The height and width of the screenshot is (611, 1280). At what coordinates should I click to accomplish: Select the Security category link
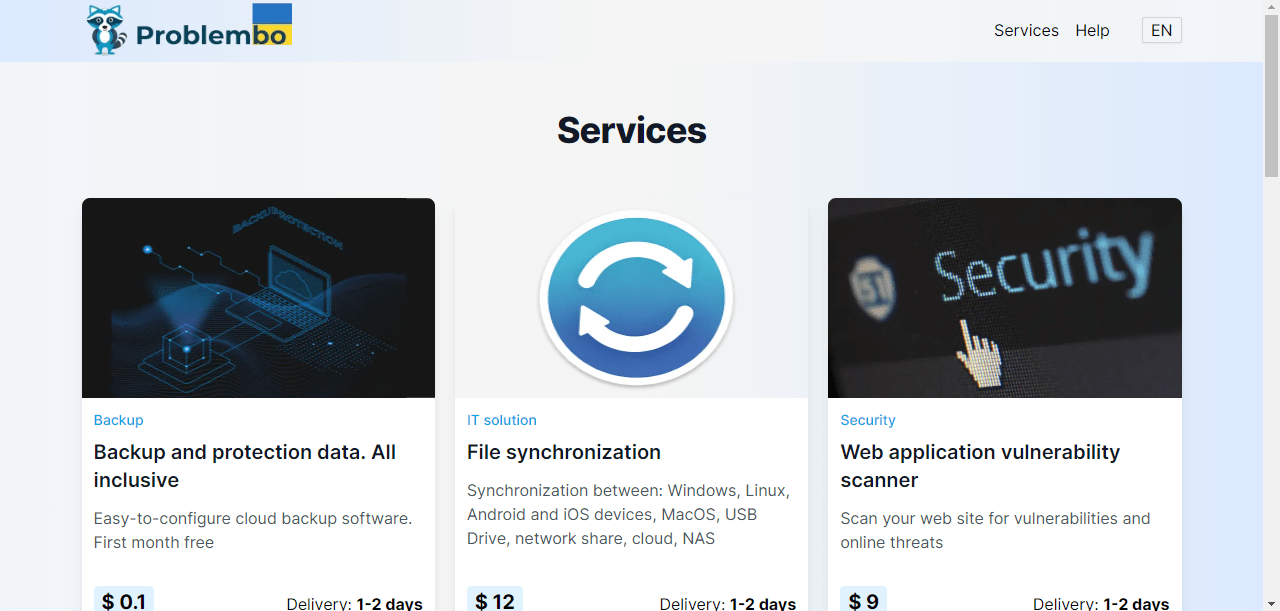868,420
